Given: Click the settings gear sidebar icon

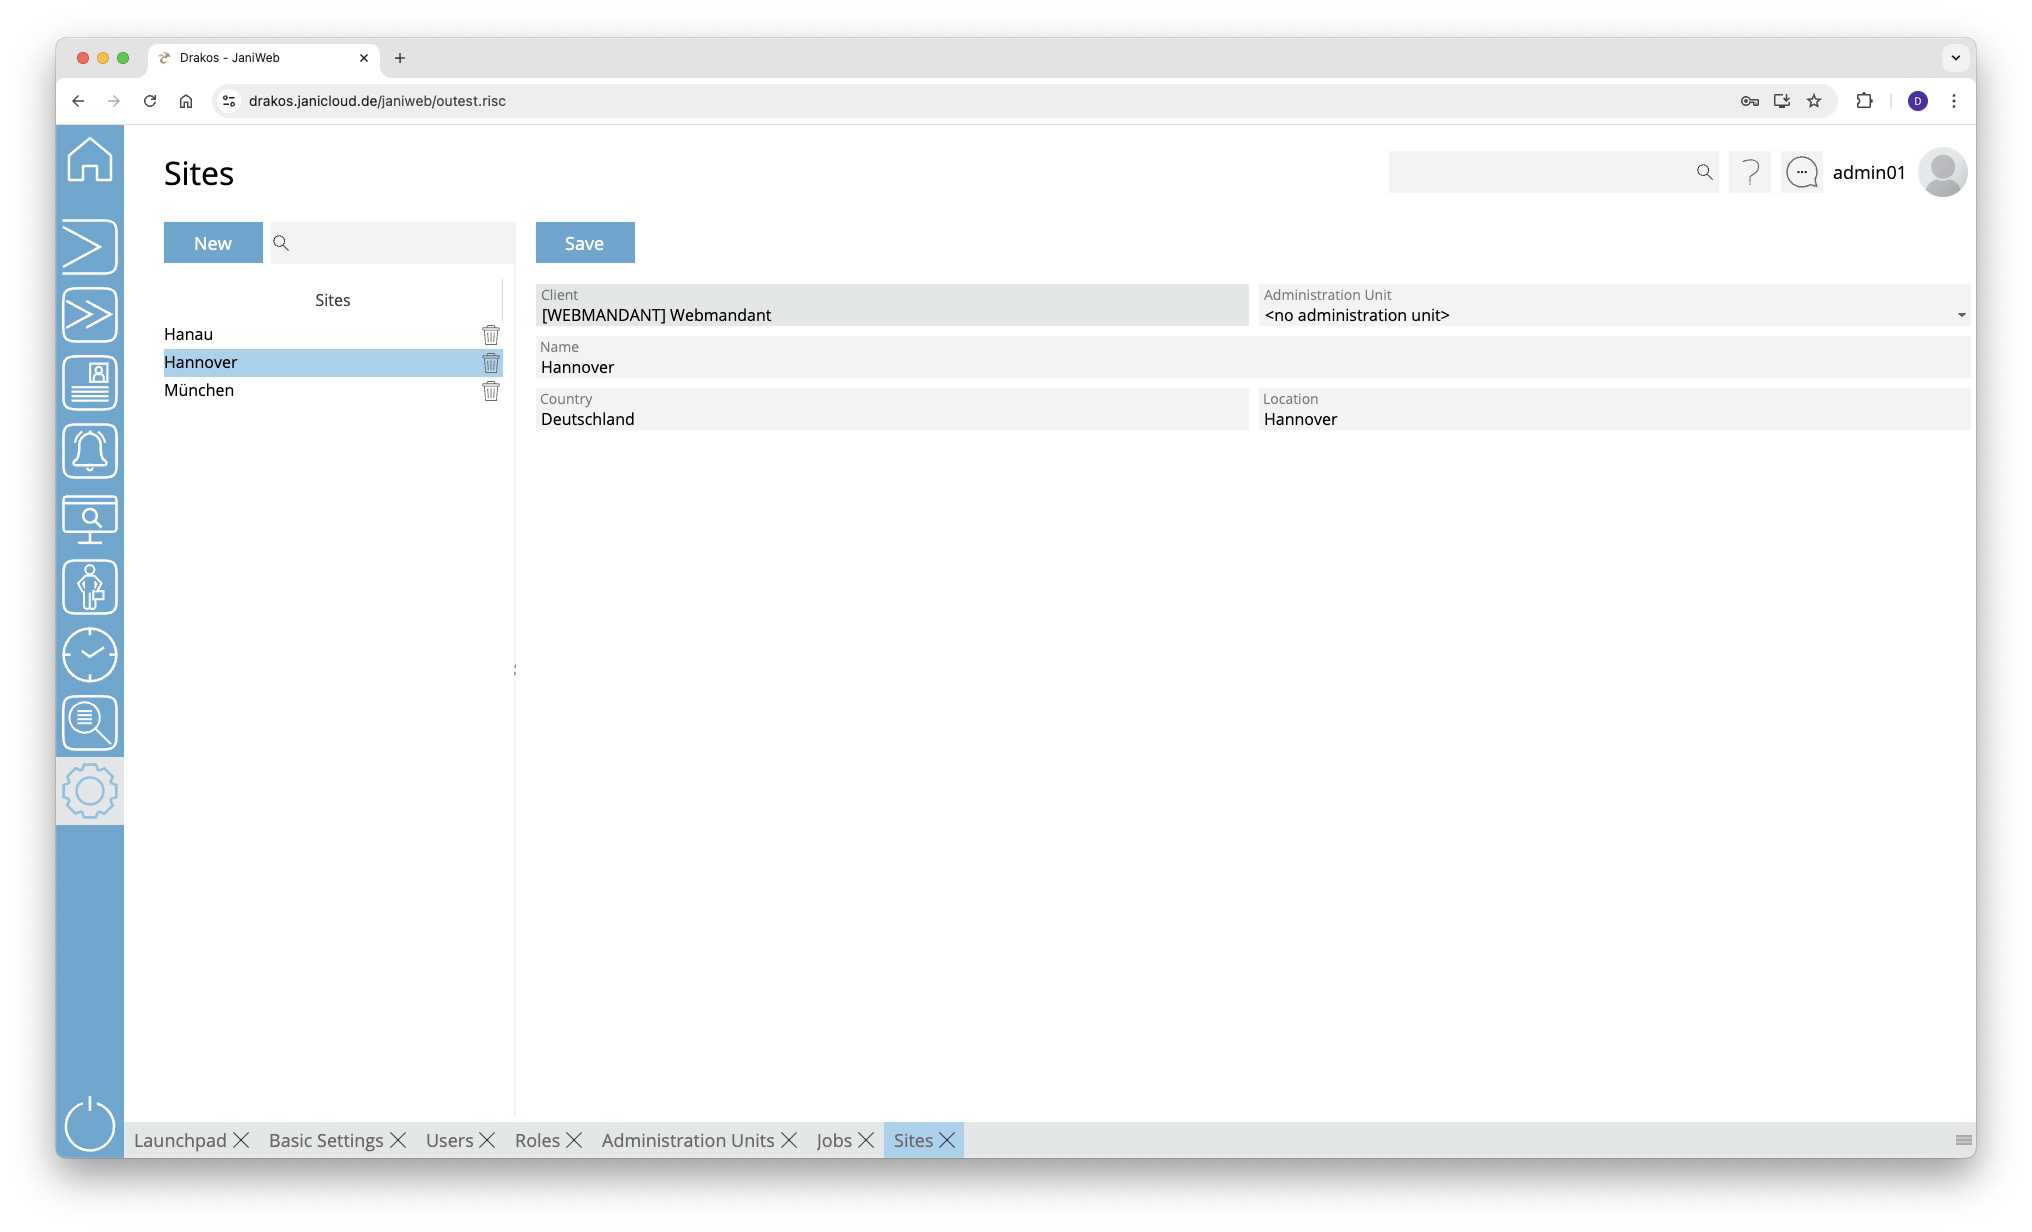Looking at the screenshot, I should click(x=90, y=791).
